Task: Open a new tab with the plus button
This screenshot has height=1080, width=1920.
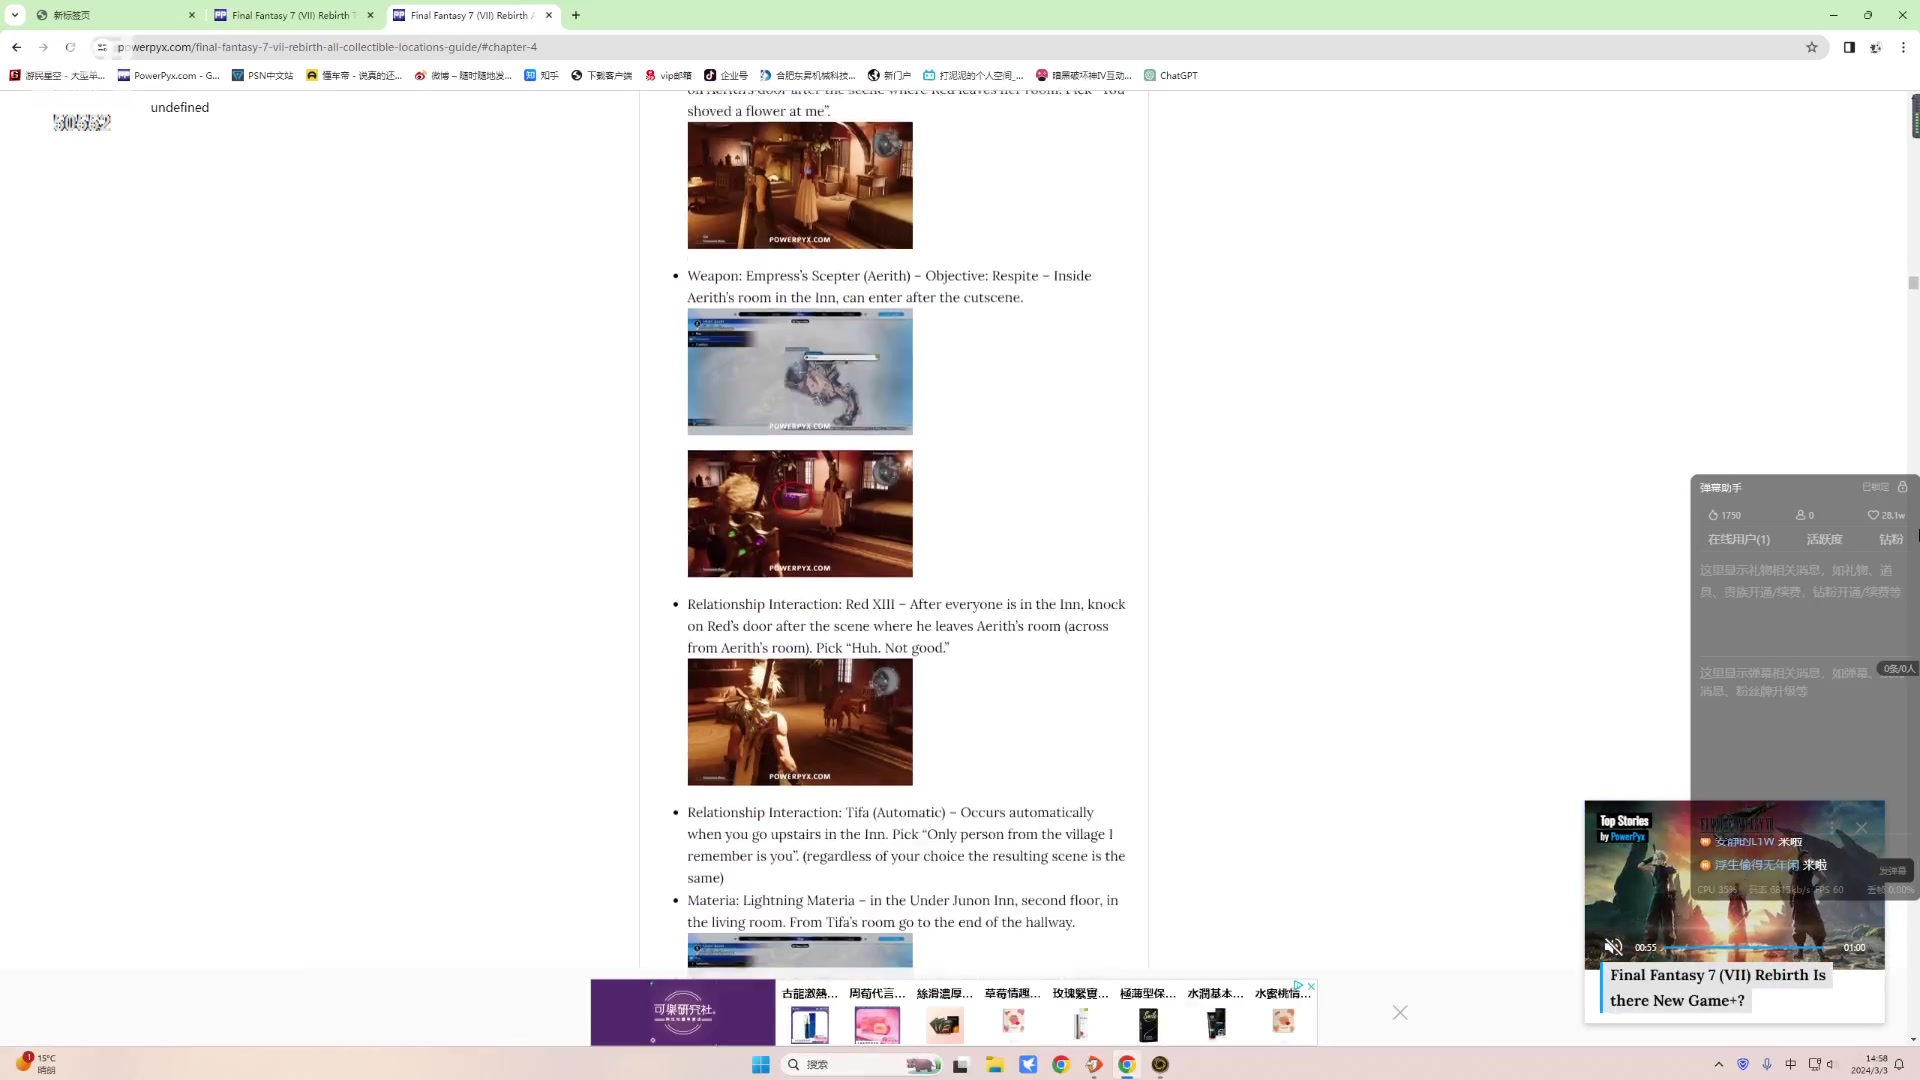Action: [576, 15]
